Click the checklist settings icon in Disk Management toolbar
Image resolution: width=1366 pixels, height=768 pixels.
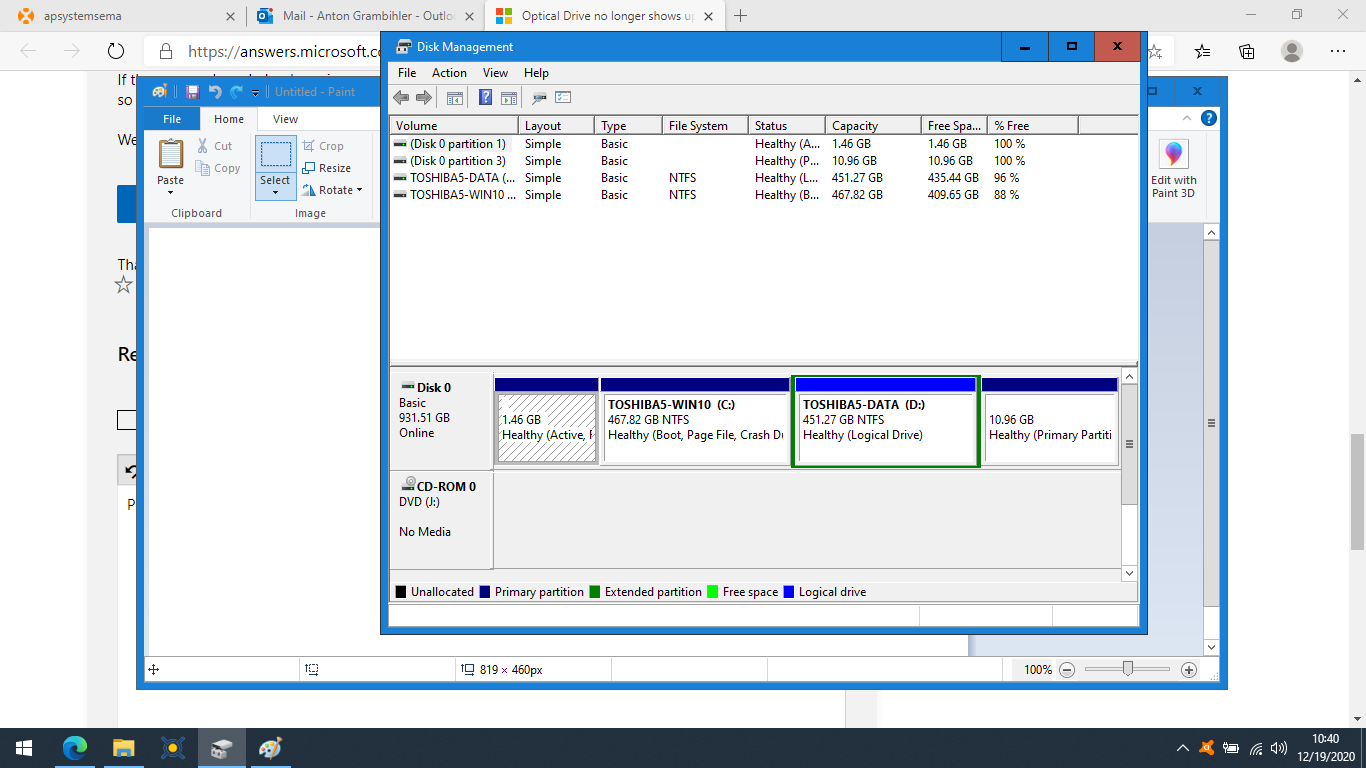coord(563,97)
